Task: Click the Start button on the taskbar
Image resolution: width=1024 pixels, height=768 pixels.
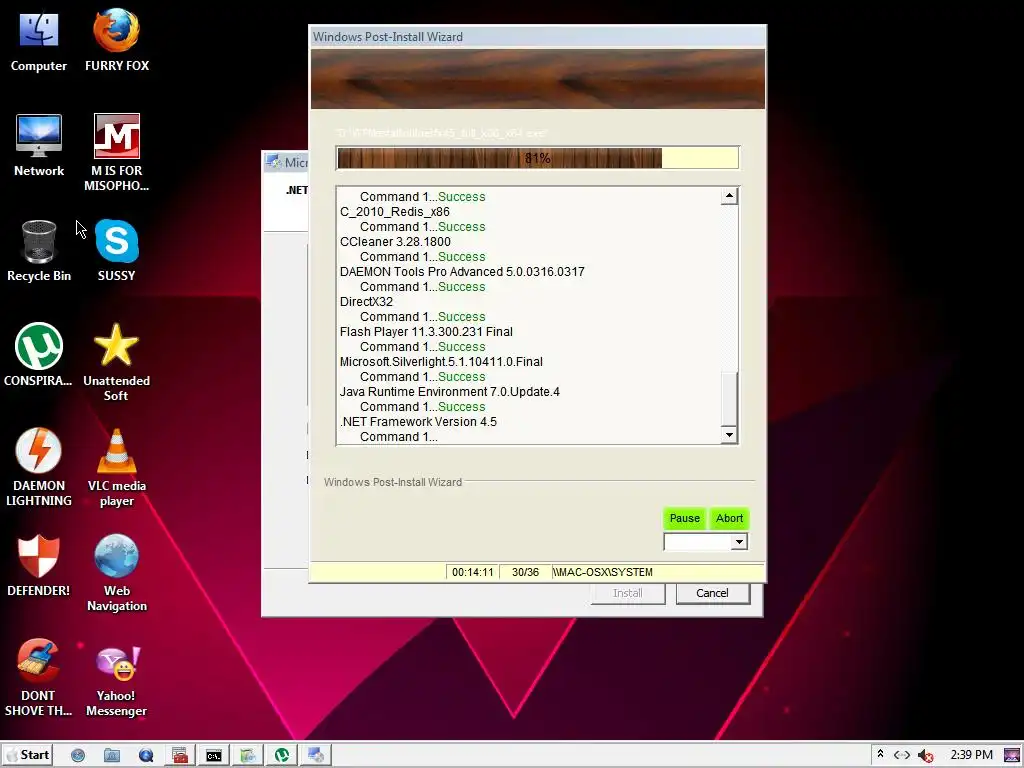Action: pos(26,755)
